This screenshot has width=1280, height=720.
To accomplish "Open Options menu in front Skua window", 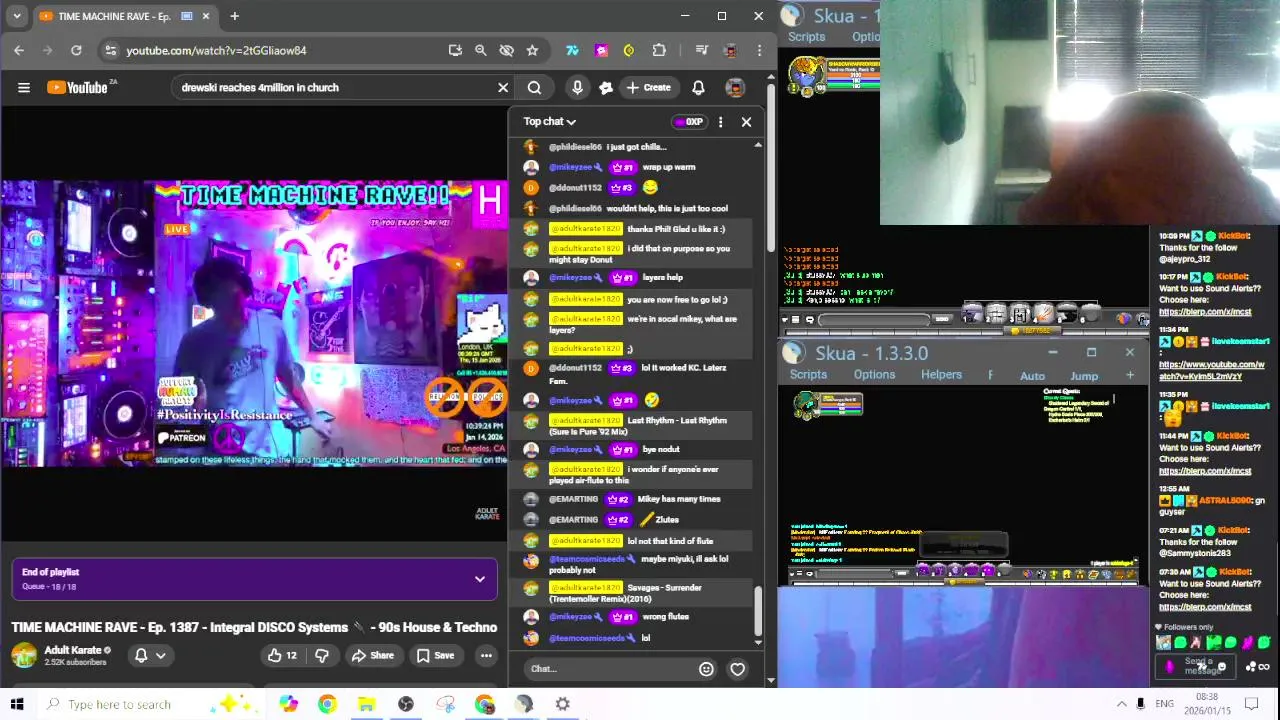I will [x=874, y=375].
